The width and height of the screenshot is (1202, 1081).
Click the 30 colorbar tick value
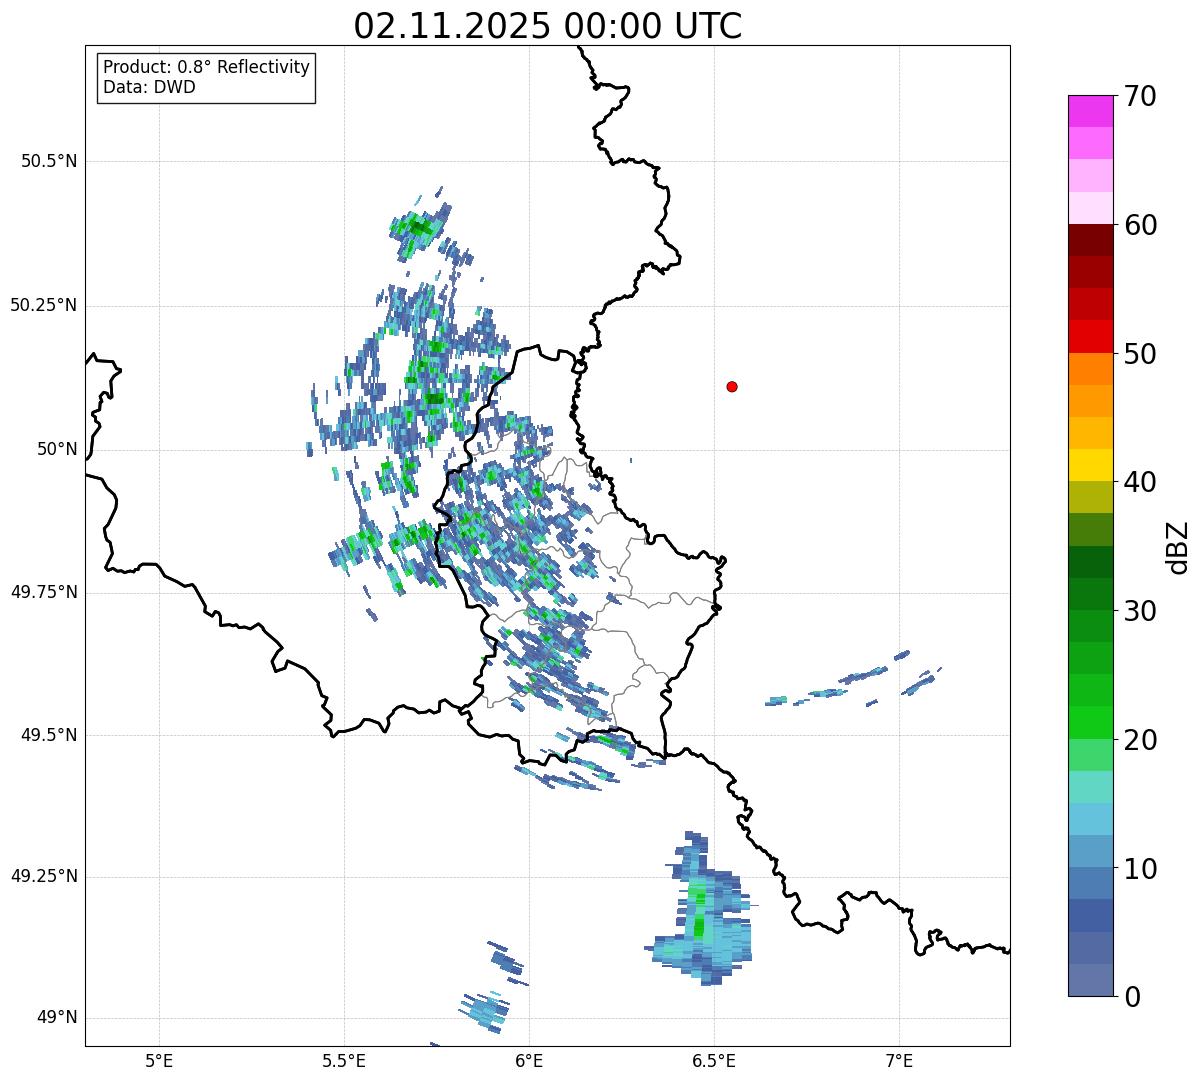click(1140, 611)
